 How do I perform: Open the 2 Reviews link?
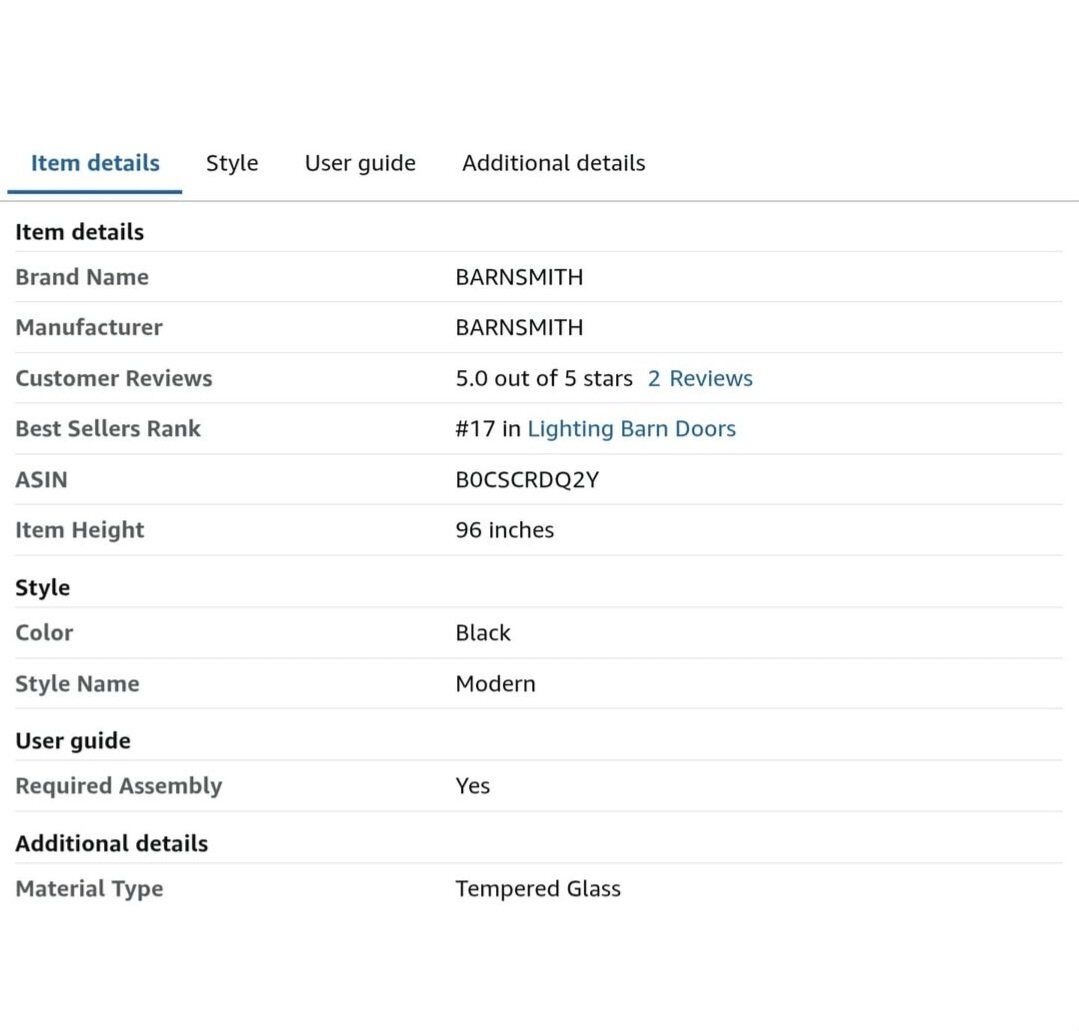(700, 379)
